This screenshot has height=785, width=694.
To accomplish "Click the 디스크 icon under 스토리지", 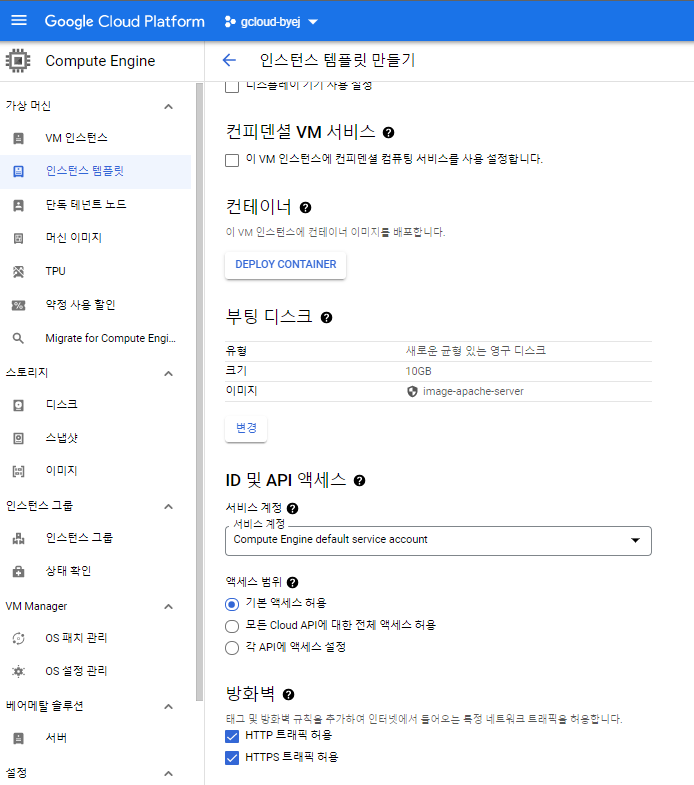I will 19,406.
